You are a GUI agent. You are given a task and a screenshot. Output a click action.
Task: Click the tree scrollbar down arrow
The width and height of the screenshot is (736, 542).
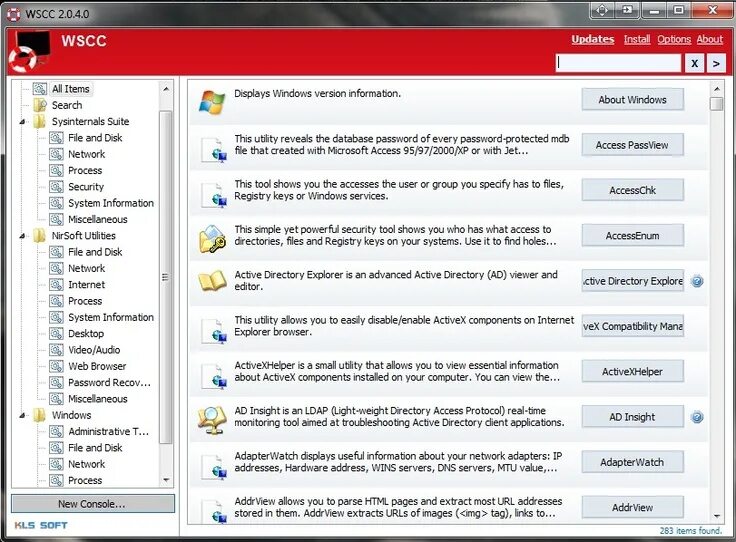[x=166, y=480]
